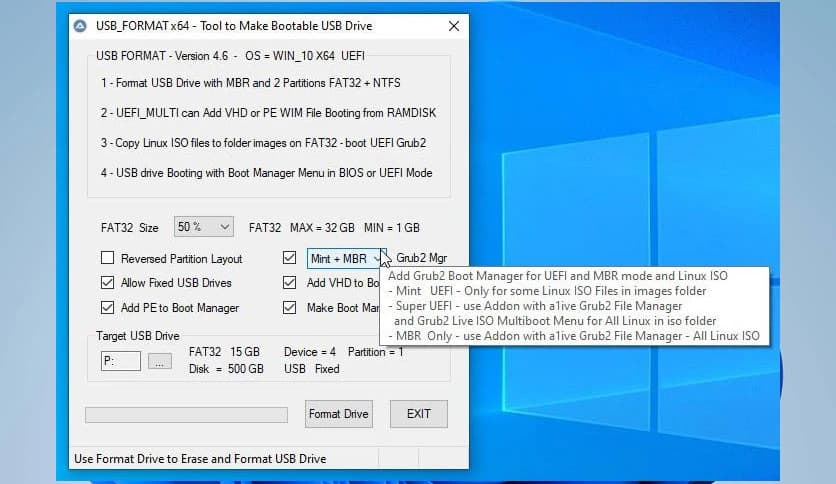
Task: Click the Target USB Drive letter field P:
Action: point(121,361)
